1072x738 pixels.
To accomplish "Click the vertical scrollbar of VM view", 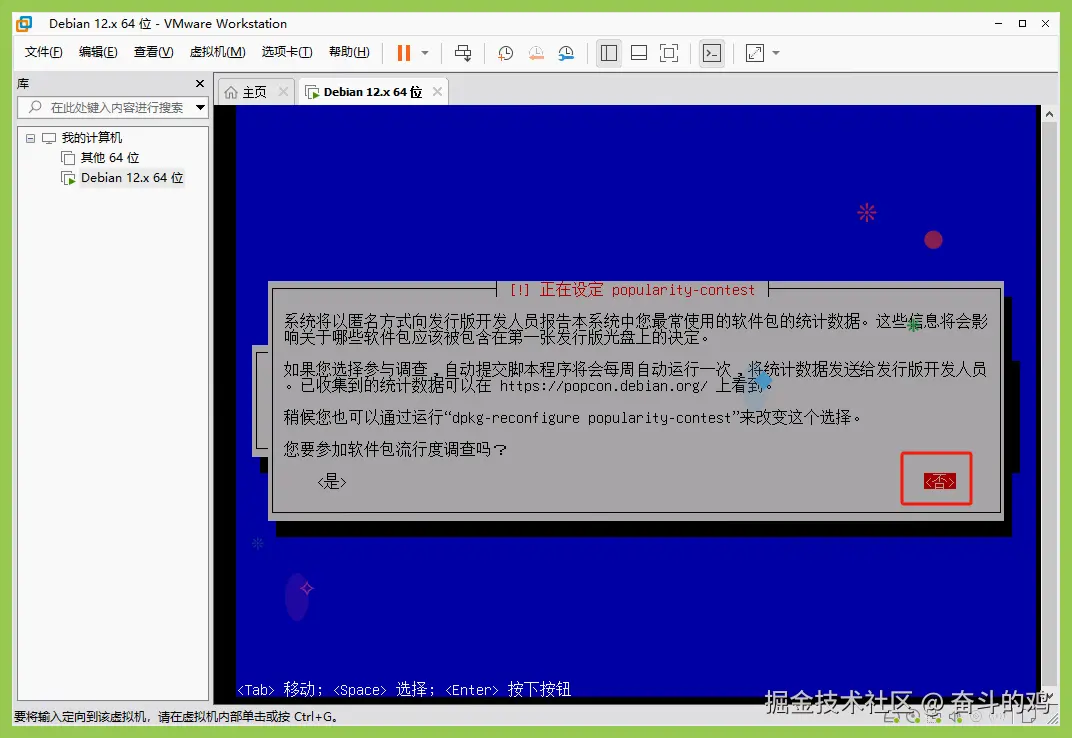I will tap(1049, 404).
